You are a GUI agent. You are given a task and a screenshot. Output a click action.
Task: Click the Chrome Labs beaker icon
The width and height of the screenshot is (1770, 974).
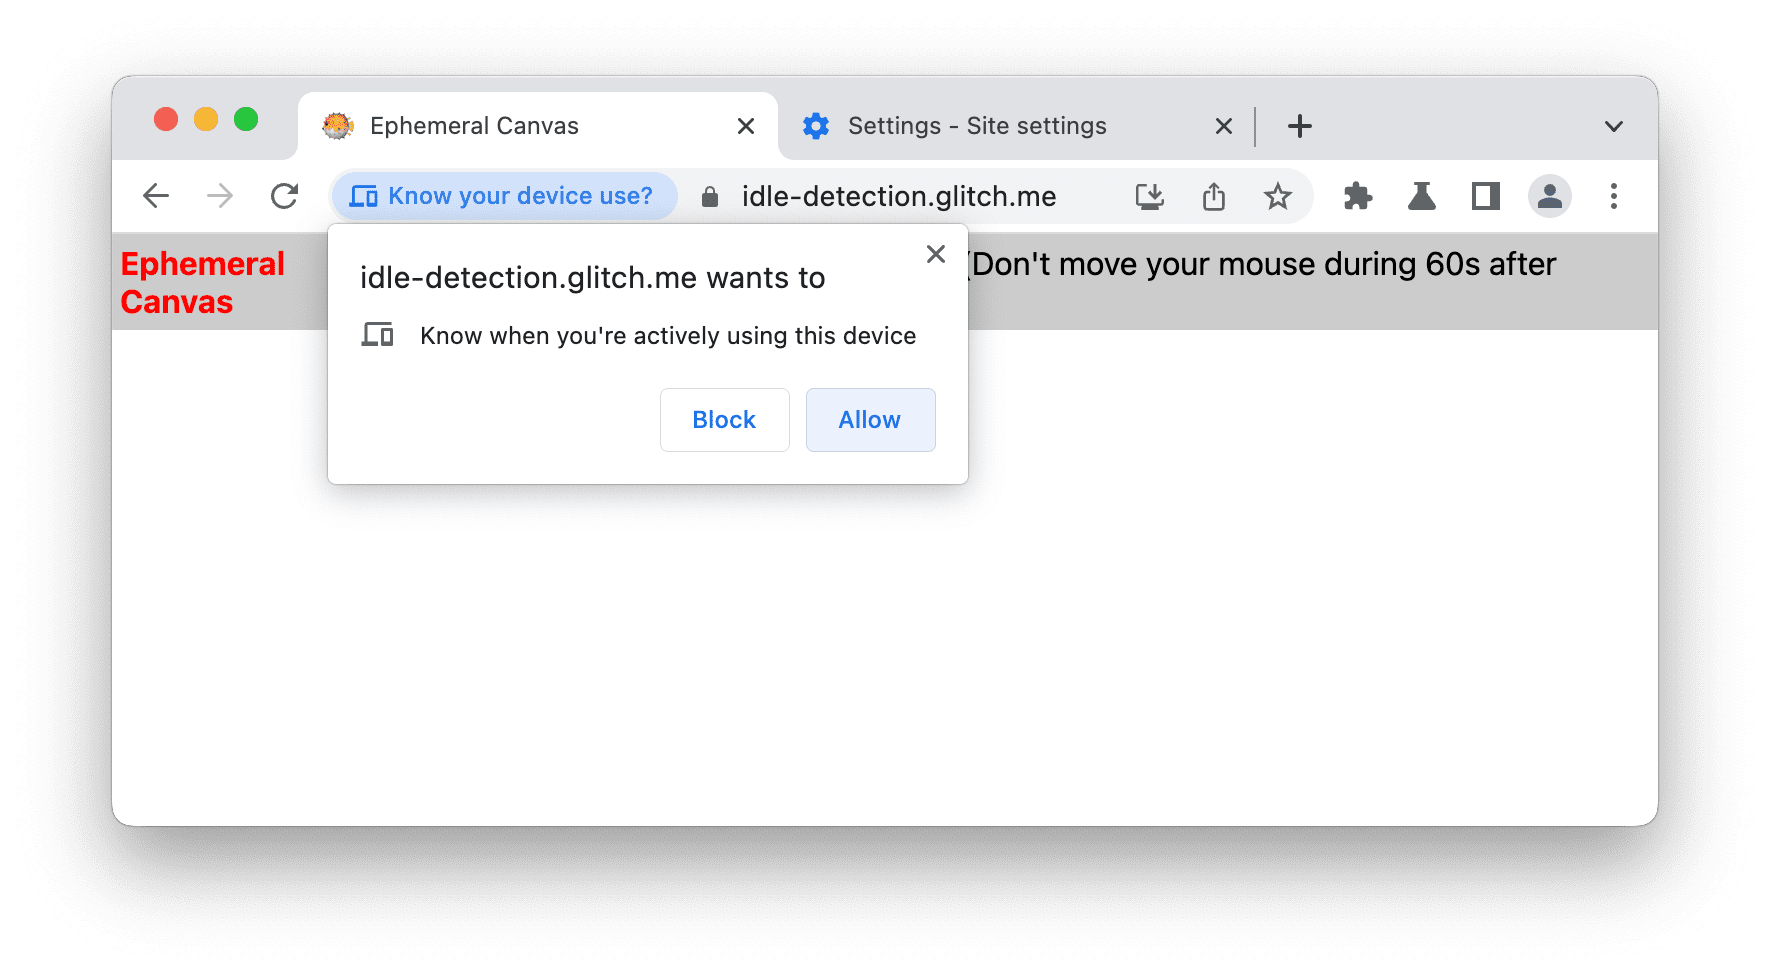(x=1421, y=196)
